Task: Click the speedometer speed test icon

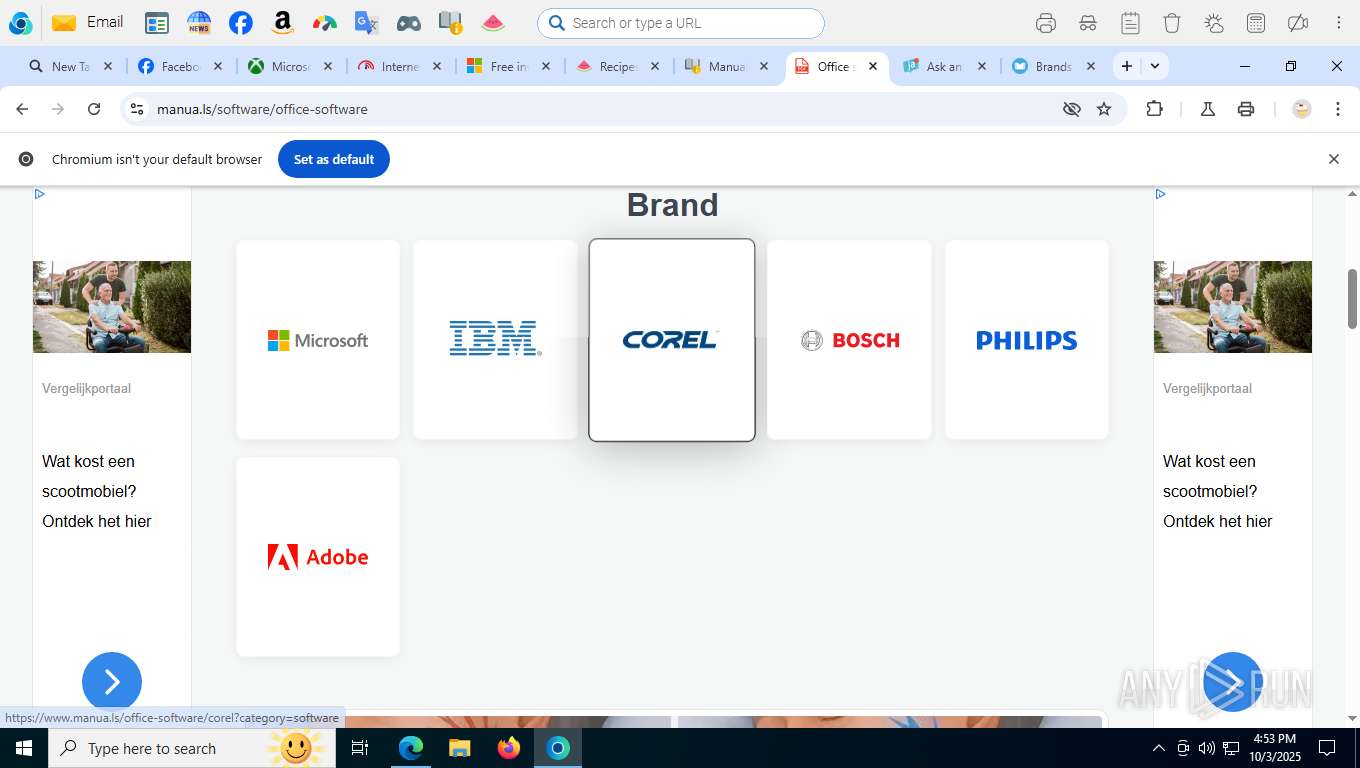Action: coord(324,23)
